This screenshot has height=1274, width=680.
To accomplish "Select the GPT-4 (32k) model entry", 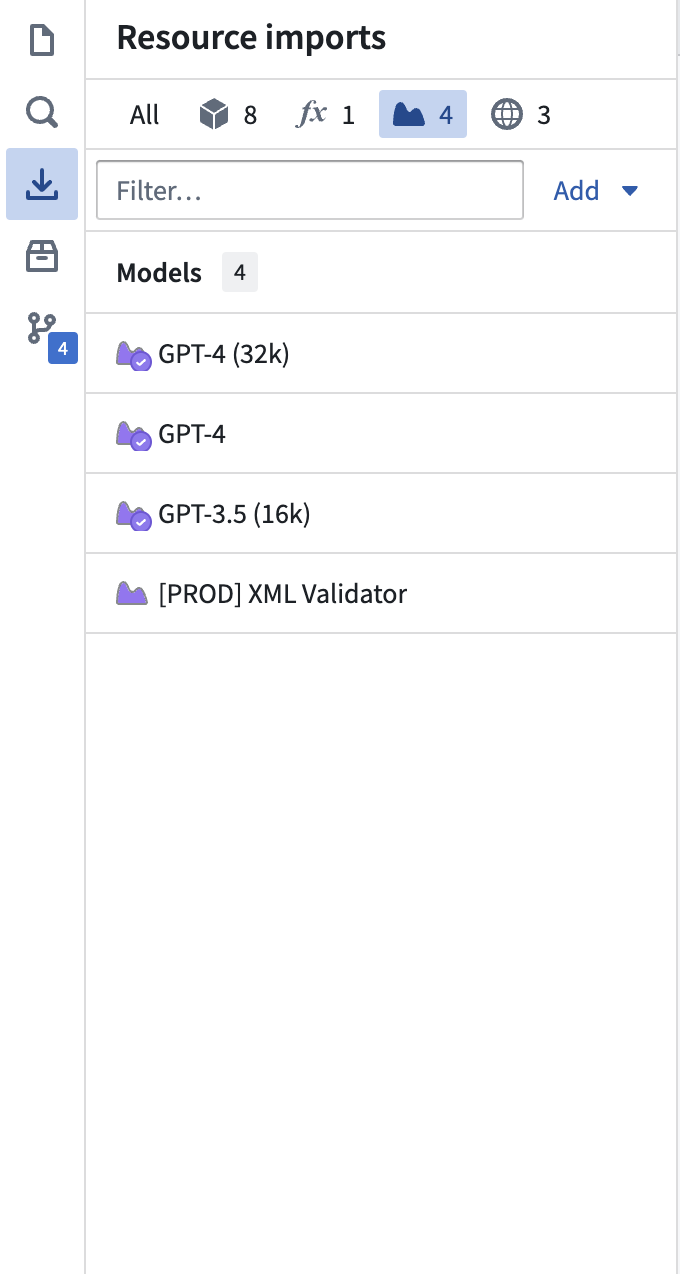I will pos(381,354).
